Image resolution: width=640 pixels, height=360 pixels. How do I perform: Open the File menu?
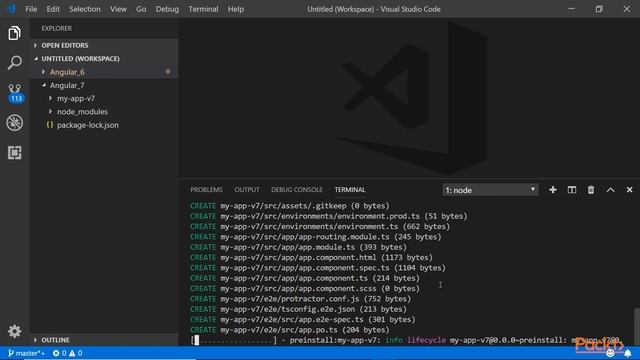[x=31, y=9]
